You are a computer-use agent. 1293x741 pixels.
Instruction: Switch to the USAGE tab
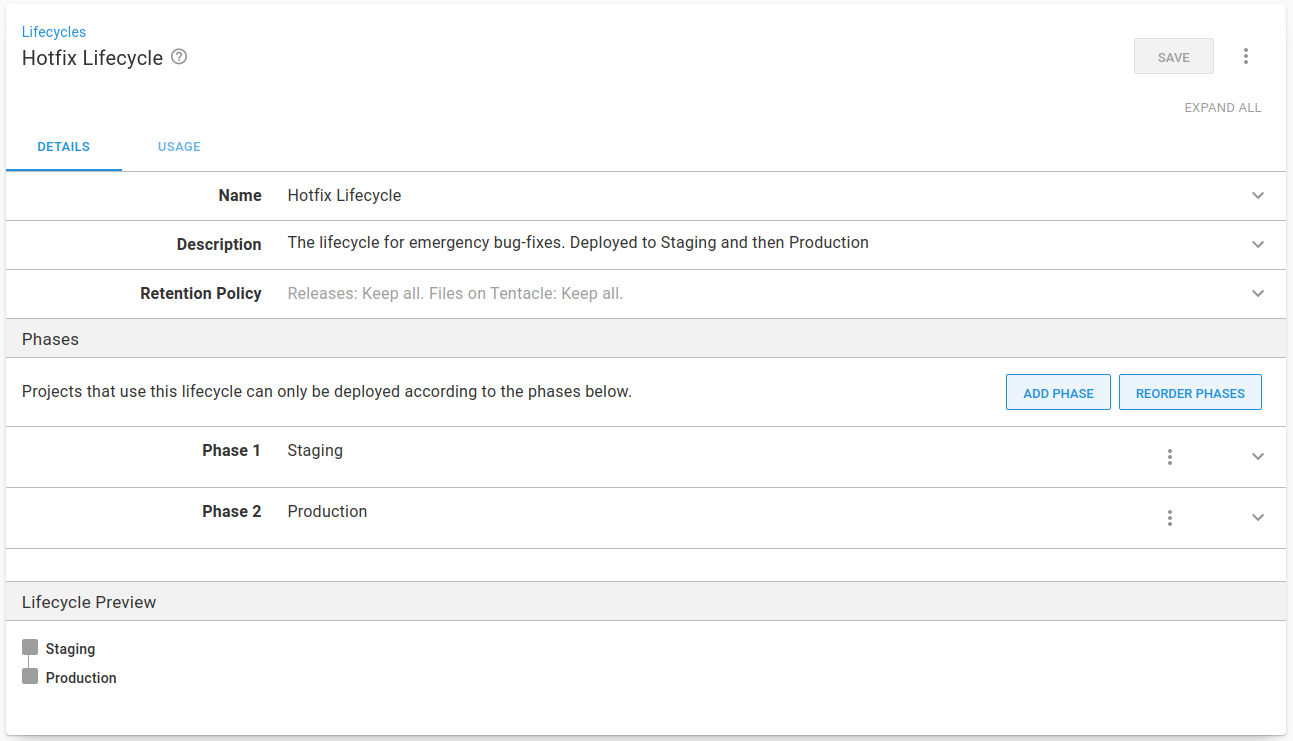[x=179, y=146]
